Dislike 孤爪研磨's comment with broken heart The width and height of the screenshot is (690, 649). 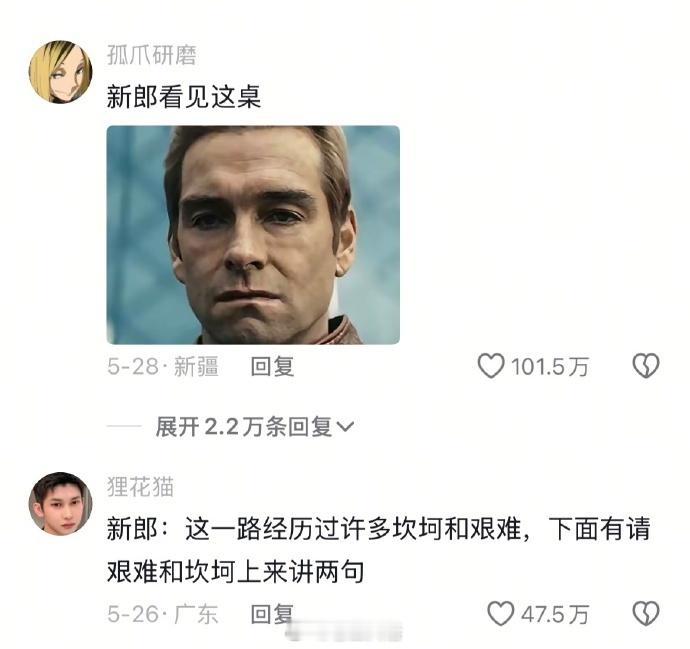646,366
